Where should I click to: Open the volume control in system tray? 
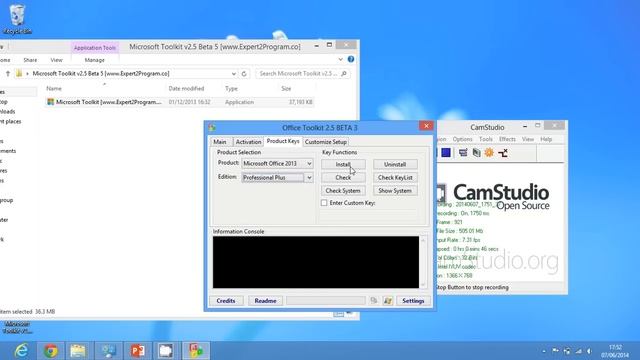(x=589, y=351)
